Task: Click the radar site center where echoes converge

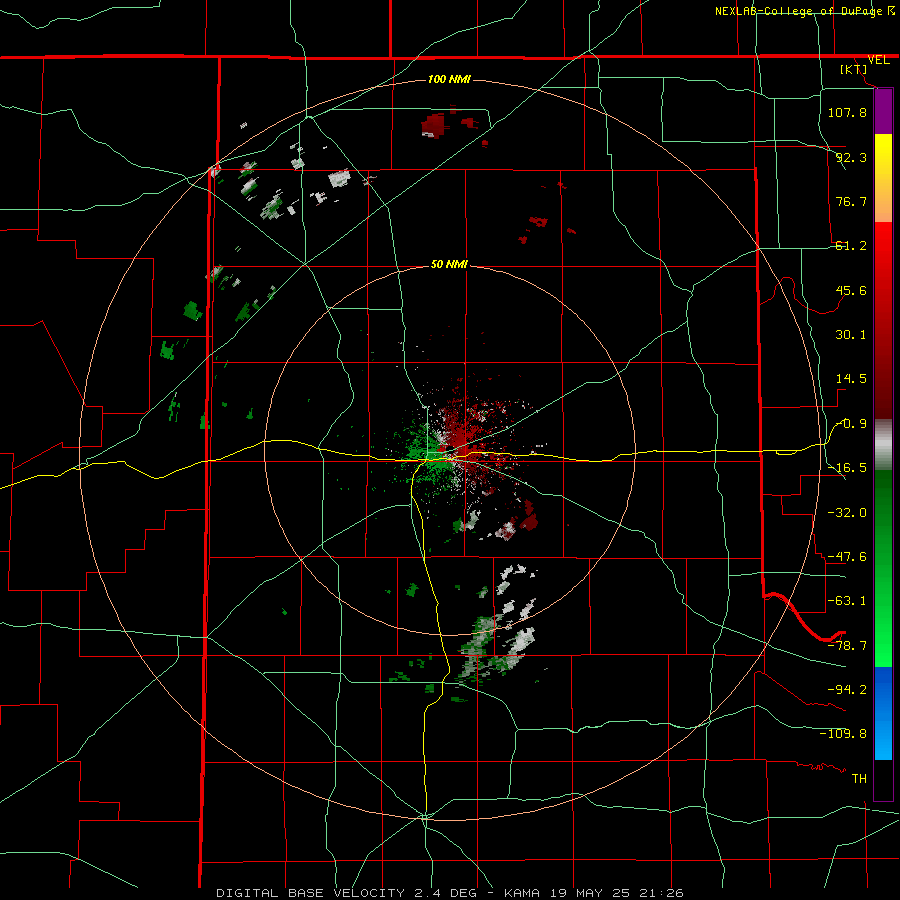Action: click(449, 449)
